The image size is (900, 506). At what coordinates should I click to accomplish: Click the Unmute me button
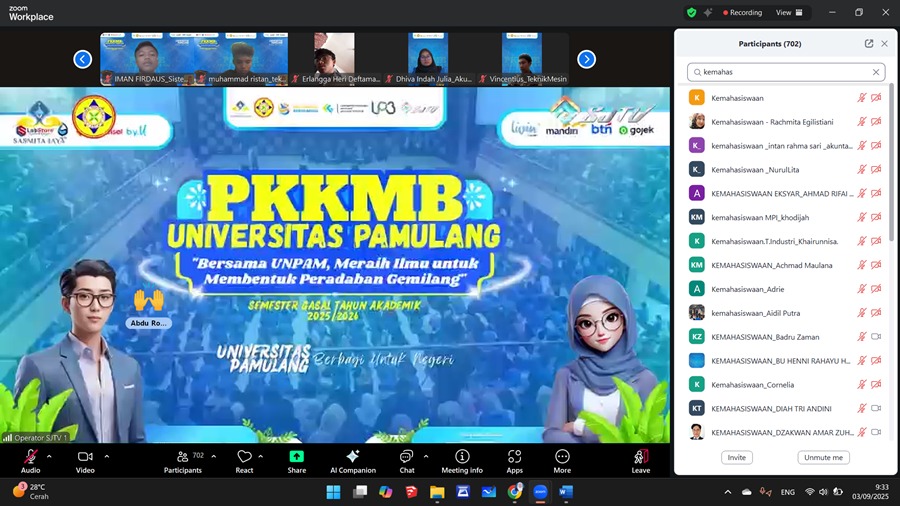(x=823, y=457)
